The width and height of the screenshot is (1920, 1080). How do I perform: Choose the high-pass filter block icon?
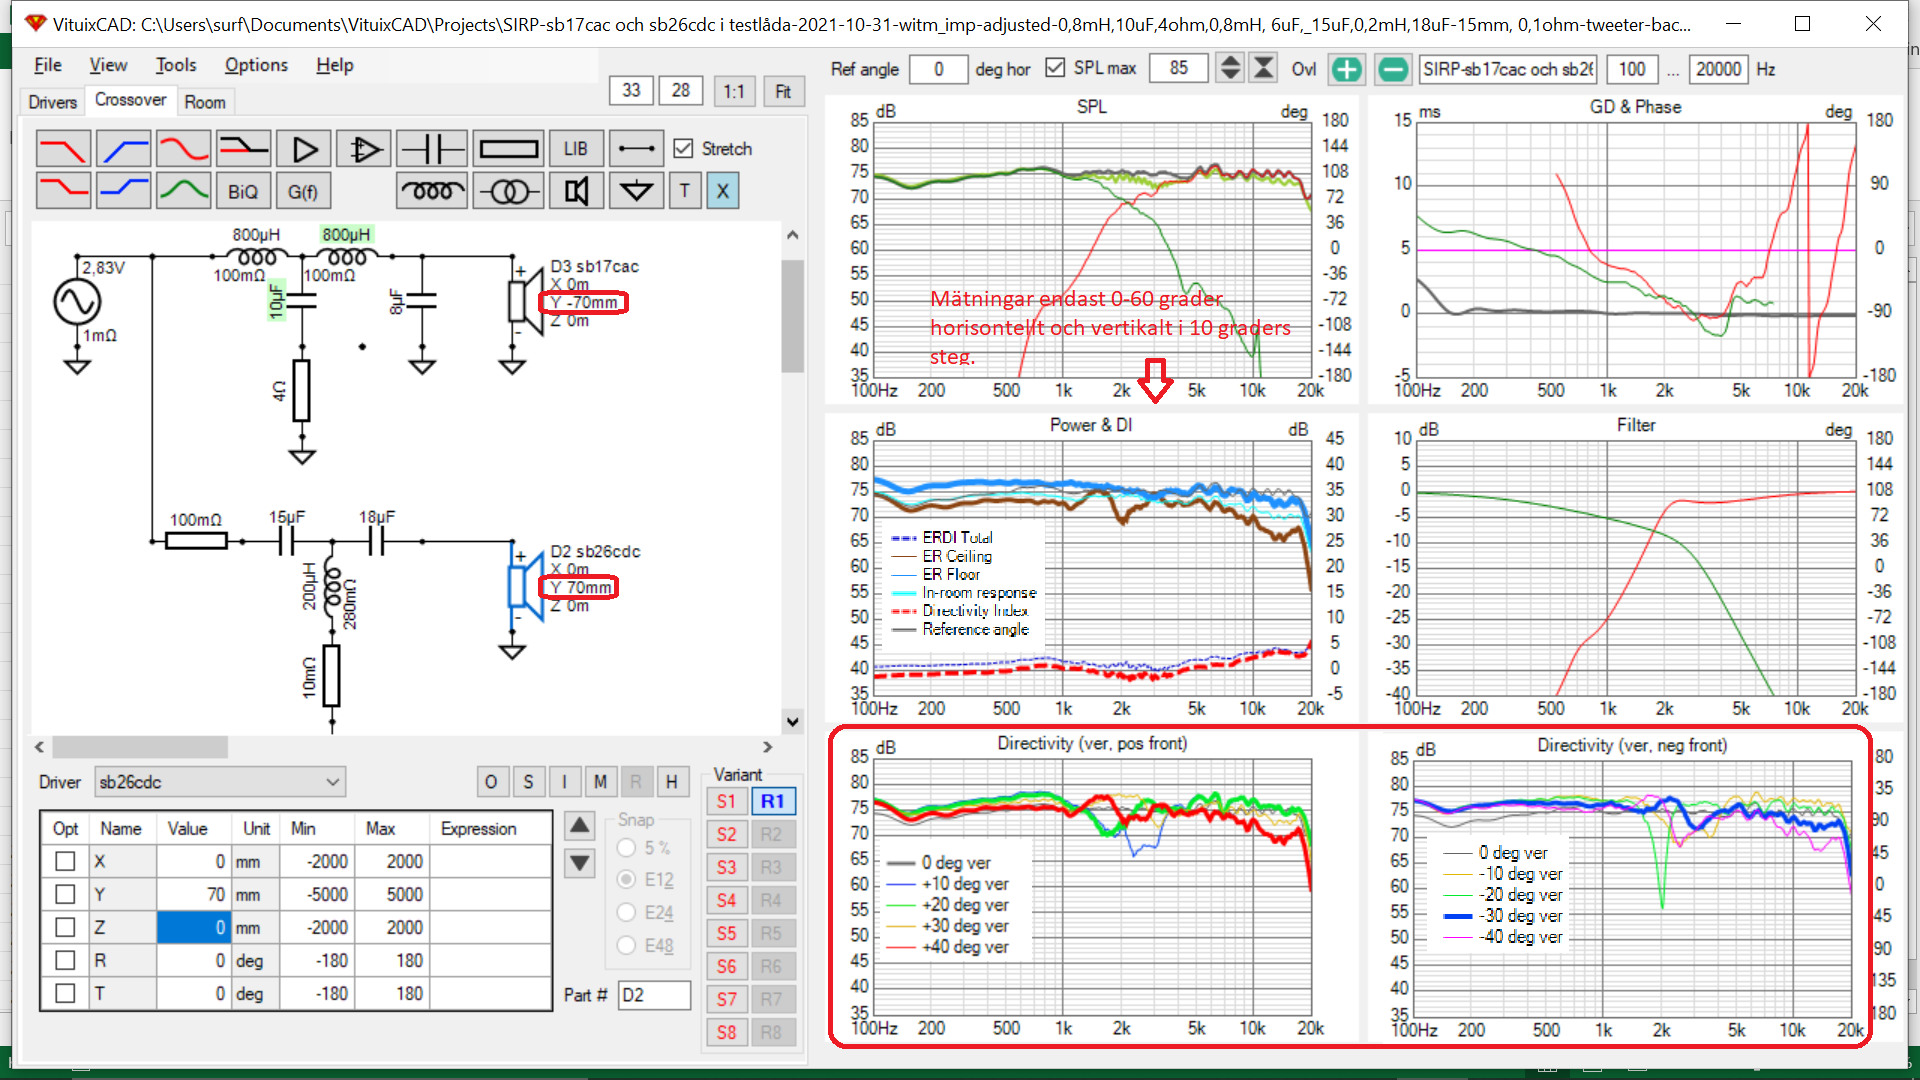pyautogui.click(x=124, y=150)
